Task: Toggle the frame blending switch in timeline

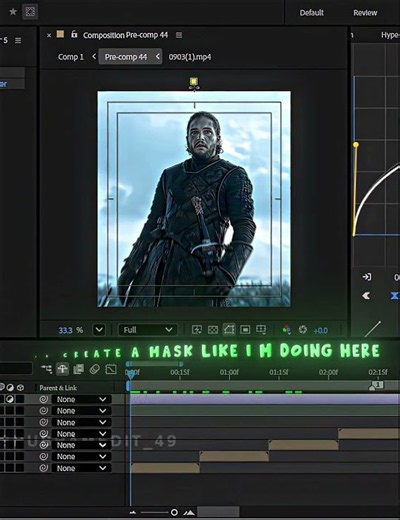Action: (79, 369)
